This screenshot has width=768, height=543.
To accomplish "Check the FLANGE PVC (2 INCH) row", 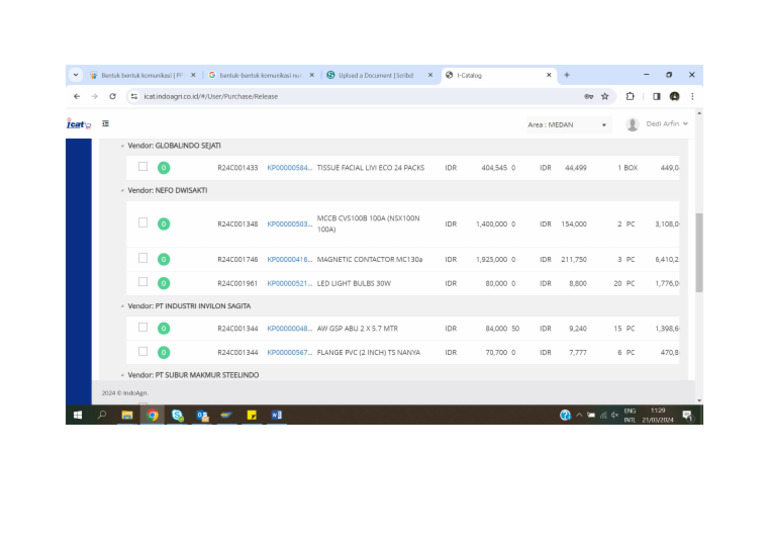I will tap(143, 351).
